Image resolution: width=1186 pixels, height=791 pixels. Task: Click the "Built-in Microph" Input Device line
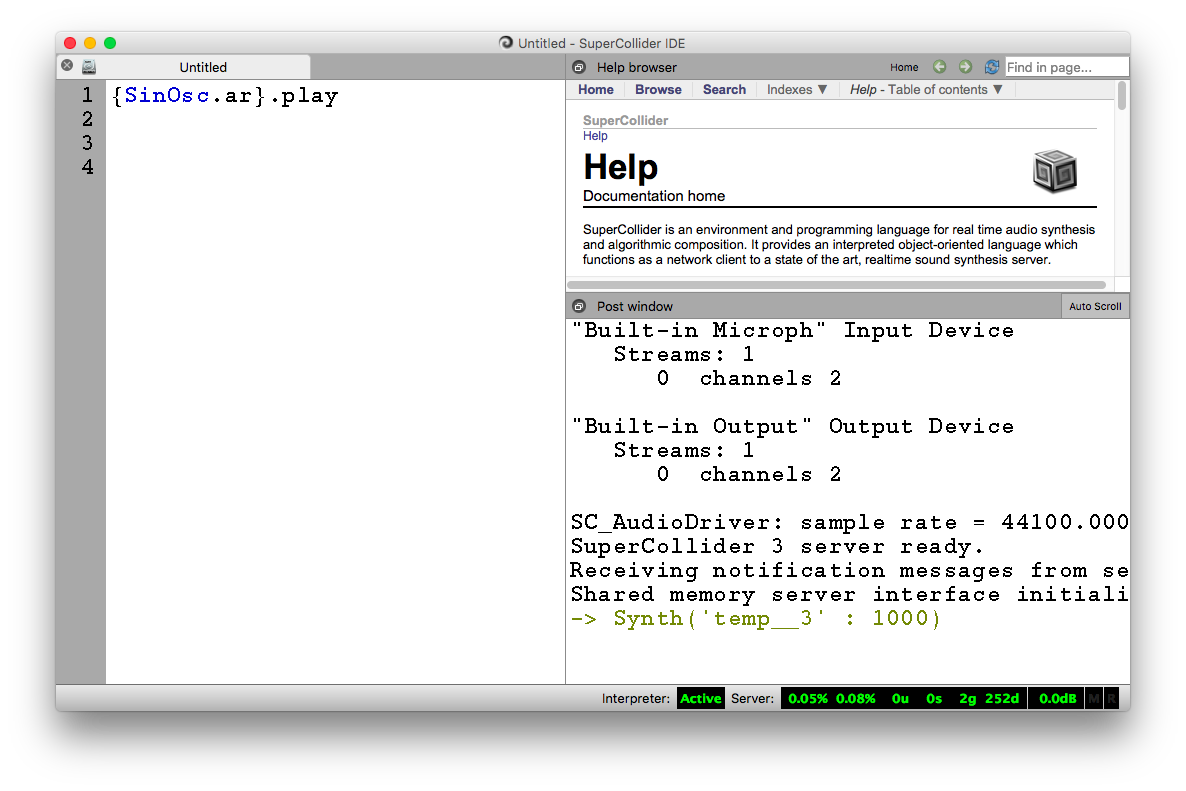pyautogui.click(x=792, y=330)
